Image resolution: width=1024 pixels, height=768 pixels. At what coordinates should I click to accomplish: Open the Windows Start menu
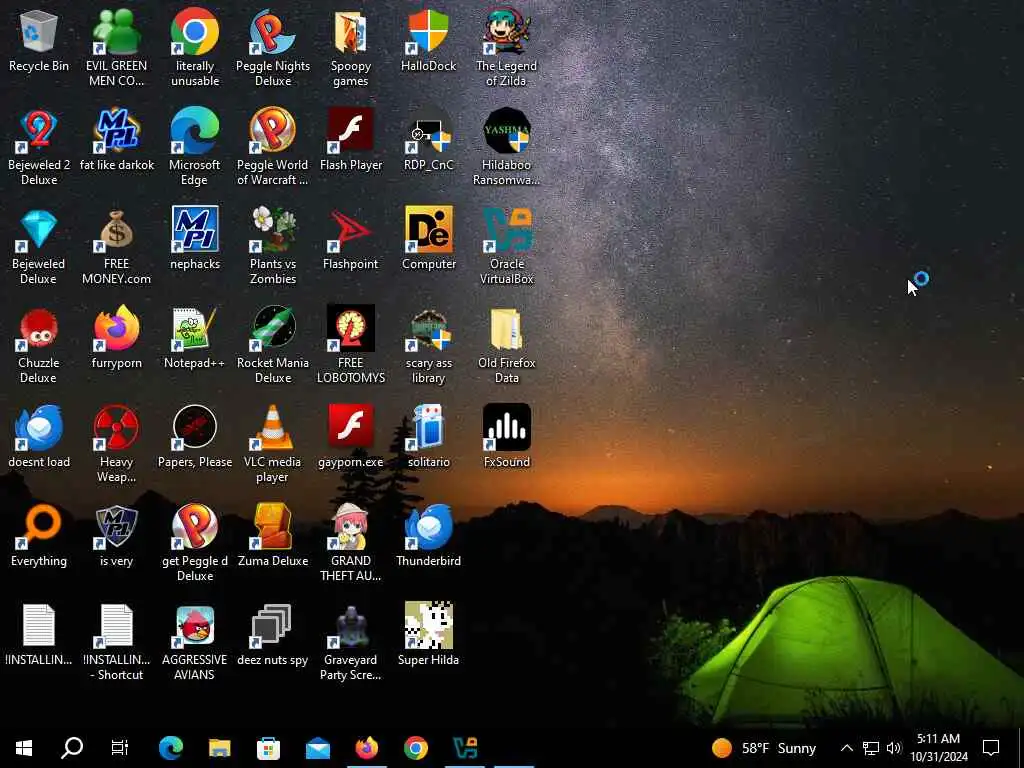[x=24, y=748]
